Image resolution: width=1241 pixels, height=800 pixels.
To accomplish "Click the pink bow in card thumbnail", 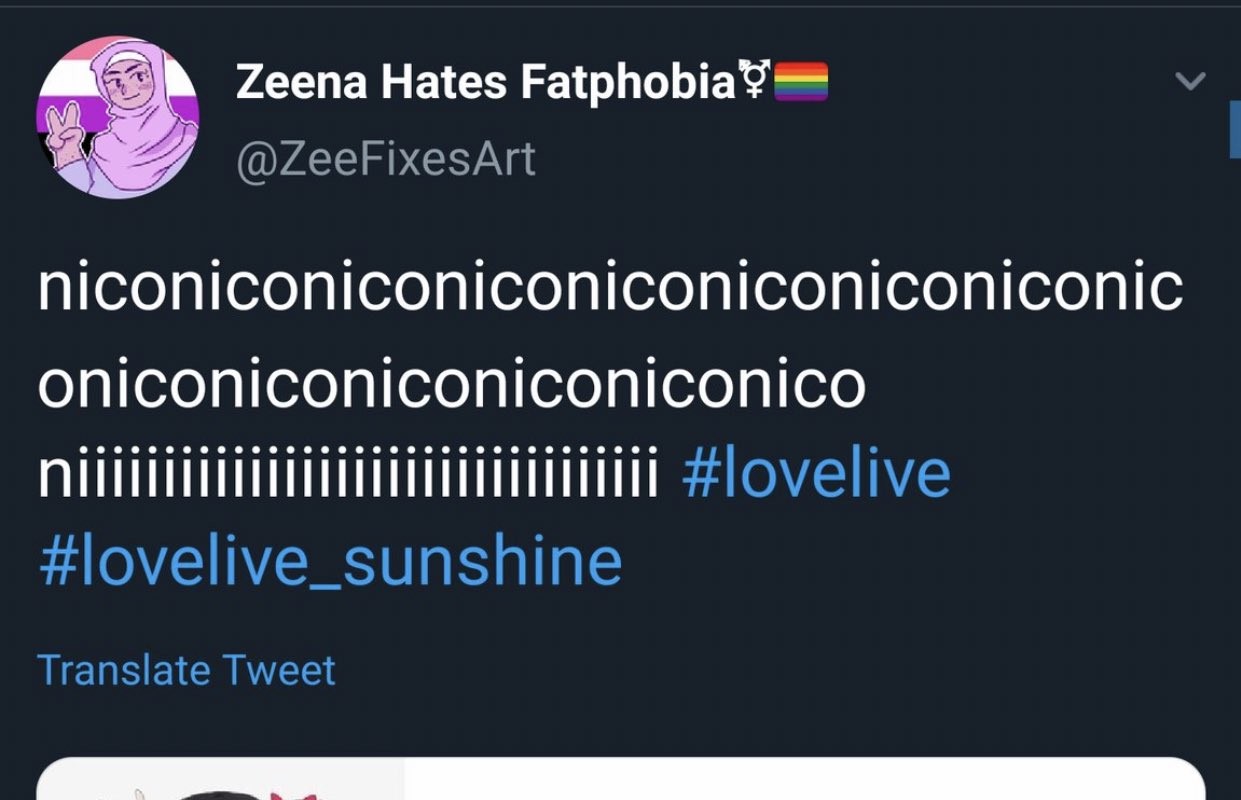I will pyautogui.click(x=297, y=794).
